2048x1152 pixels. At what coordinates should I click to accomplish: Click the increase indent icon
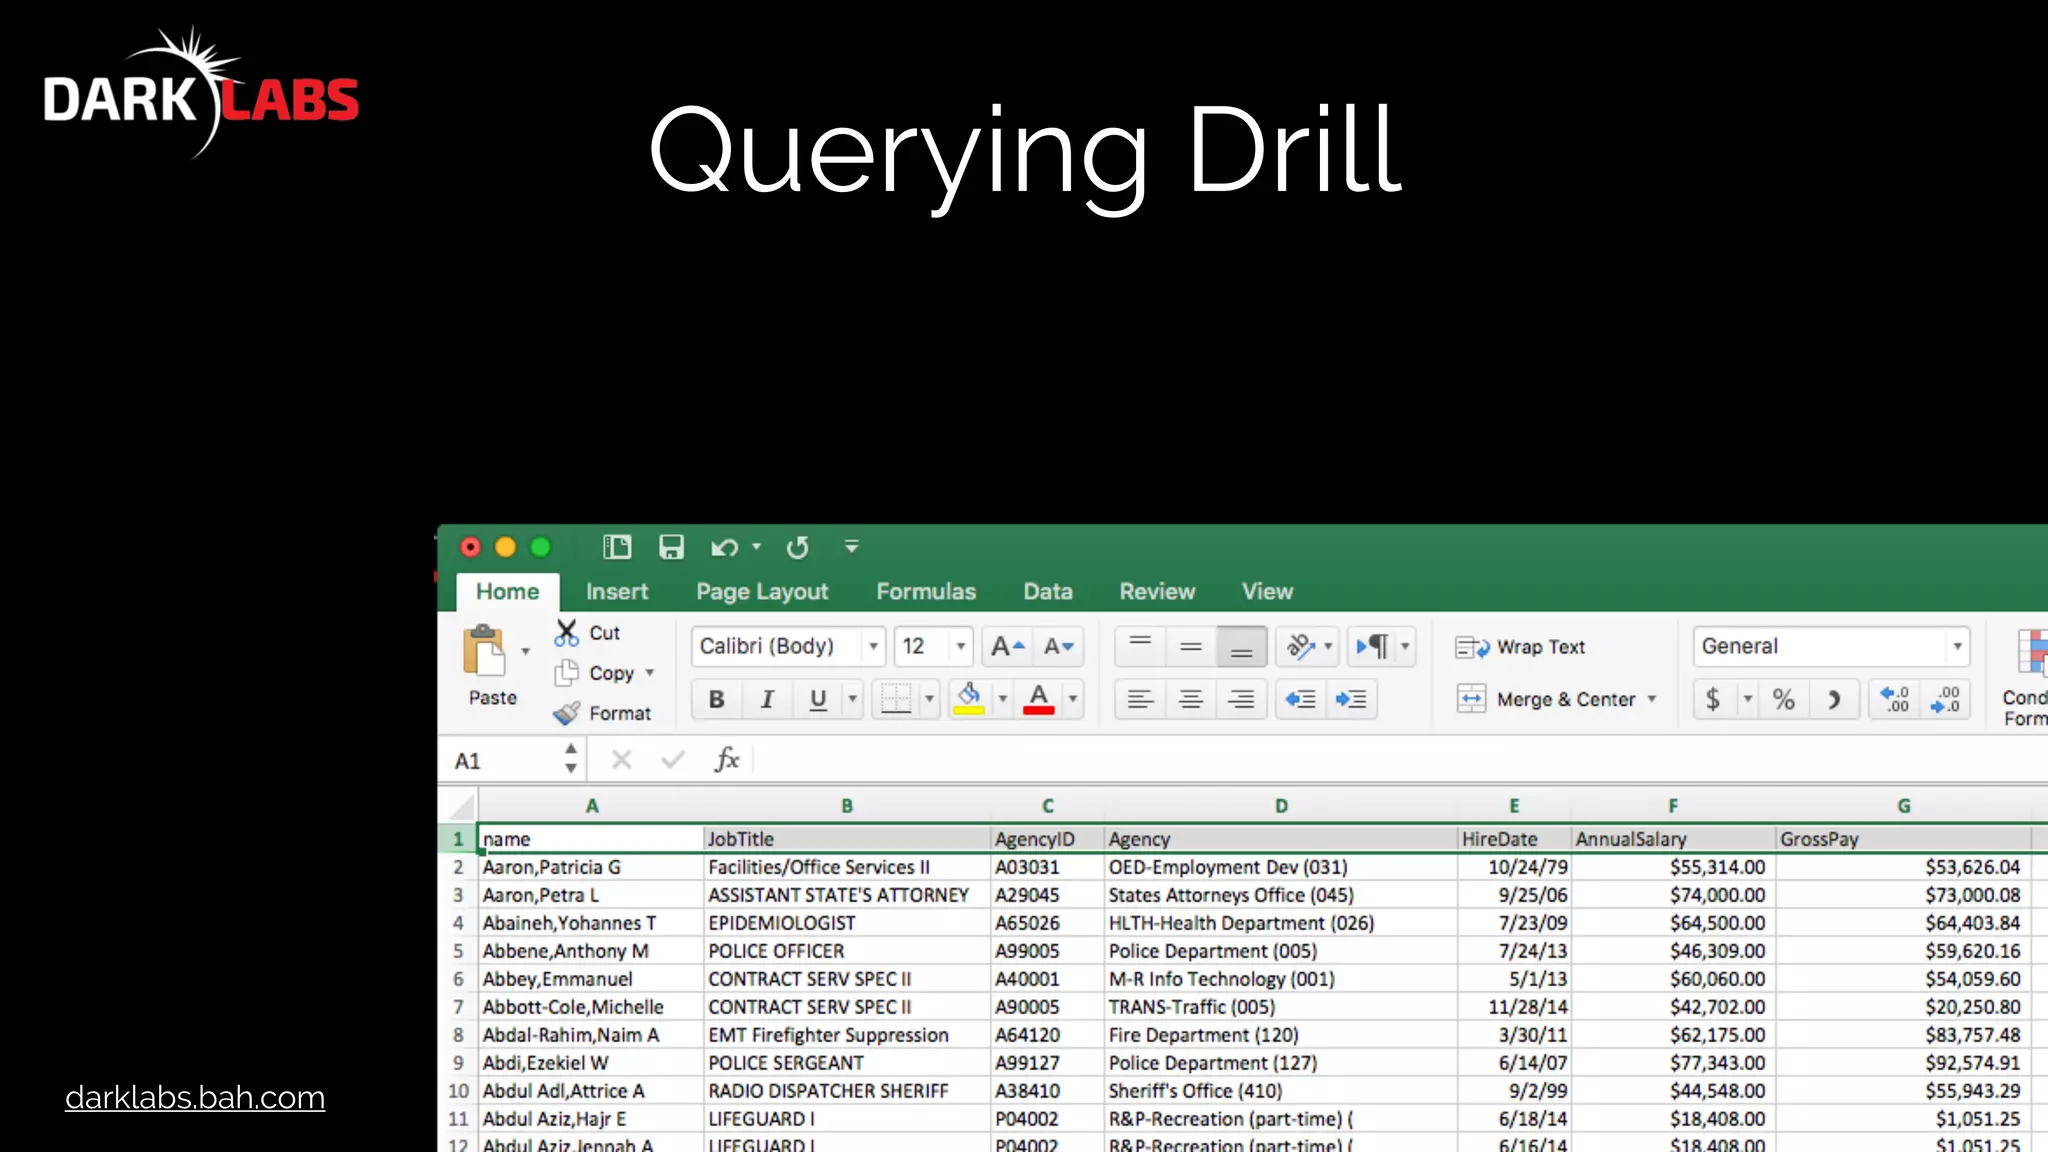tap(1351, 699)
